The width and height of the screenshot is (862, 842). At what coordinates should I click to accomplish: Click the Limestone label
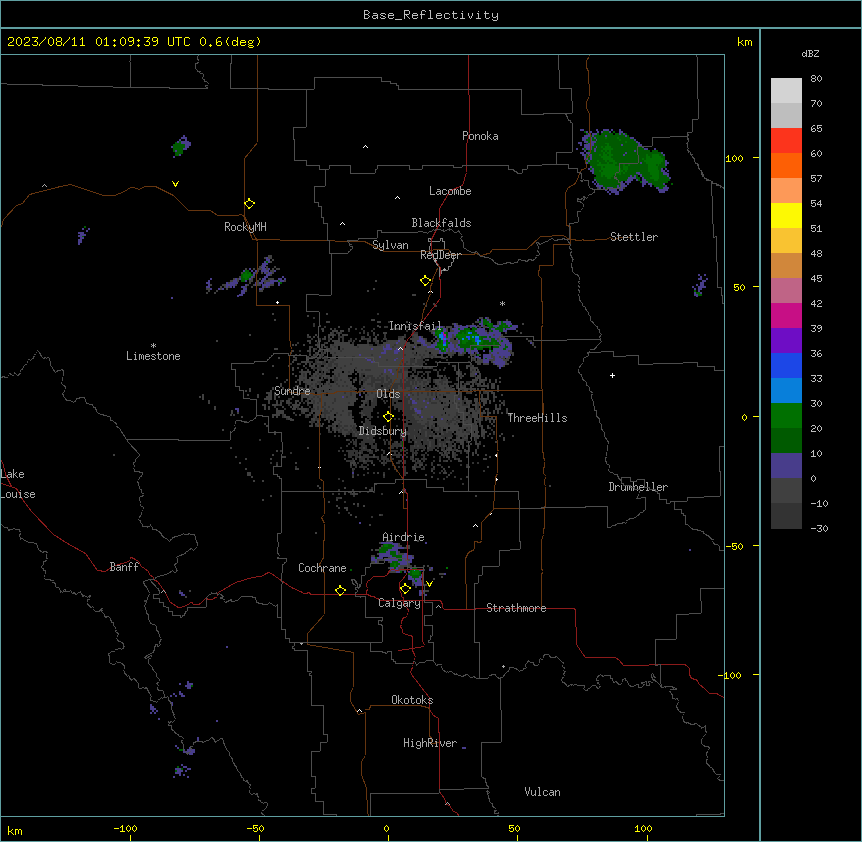coord(153,356)
